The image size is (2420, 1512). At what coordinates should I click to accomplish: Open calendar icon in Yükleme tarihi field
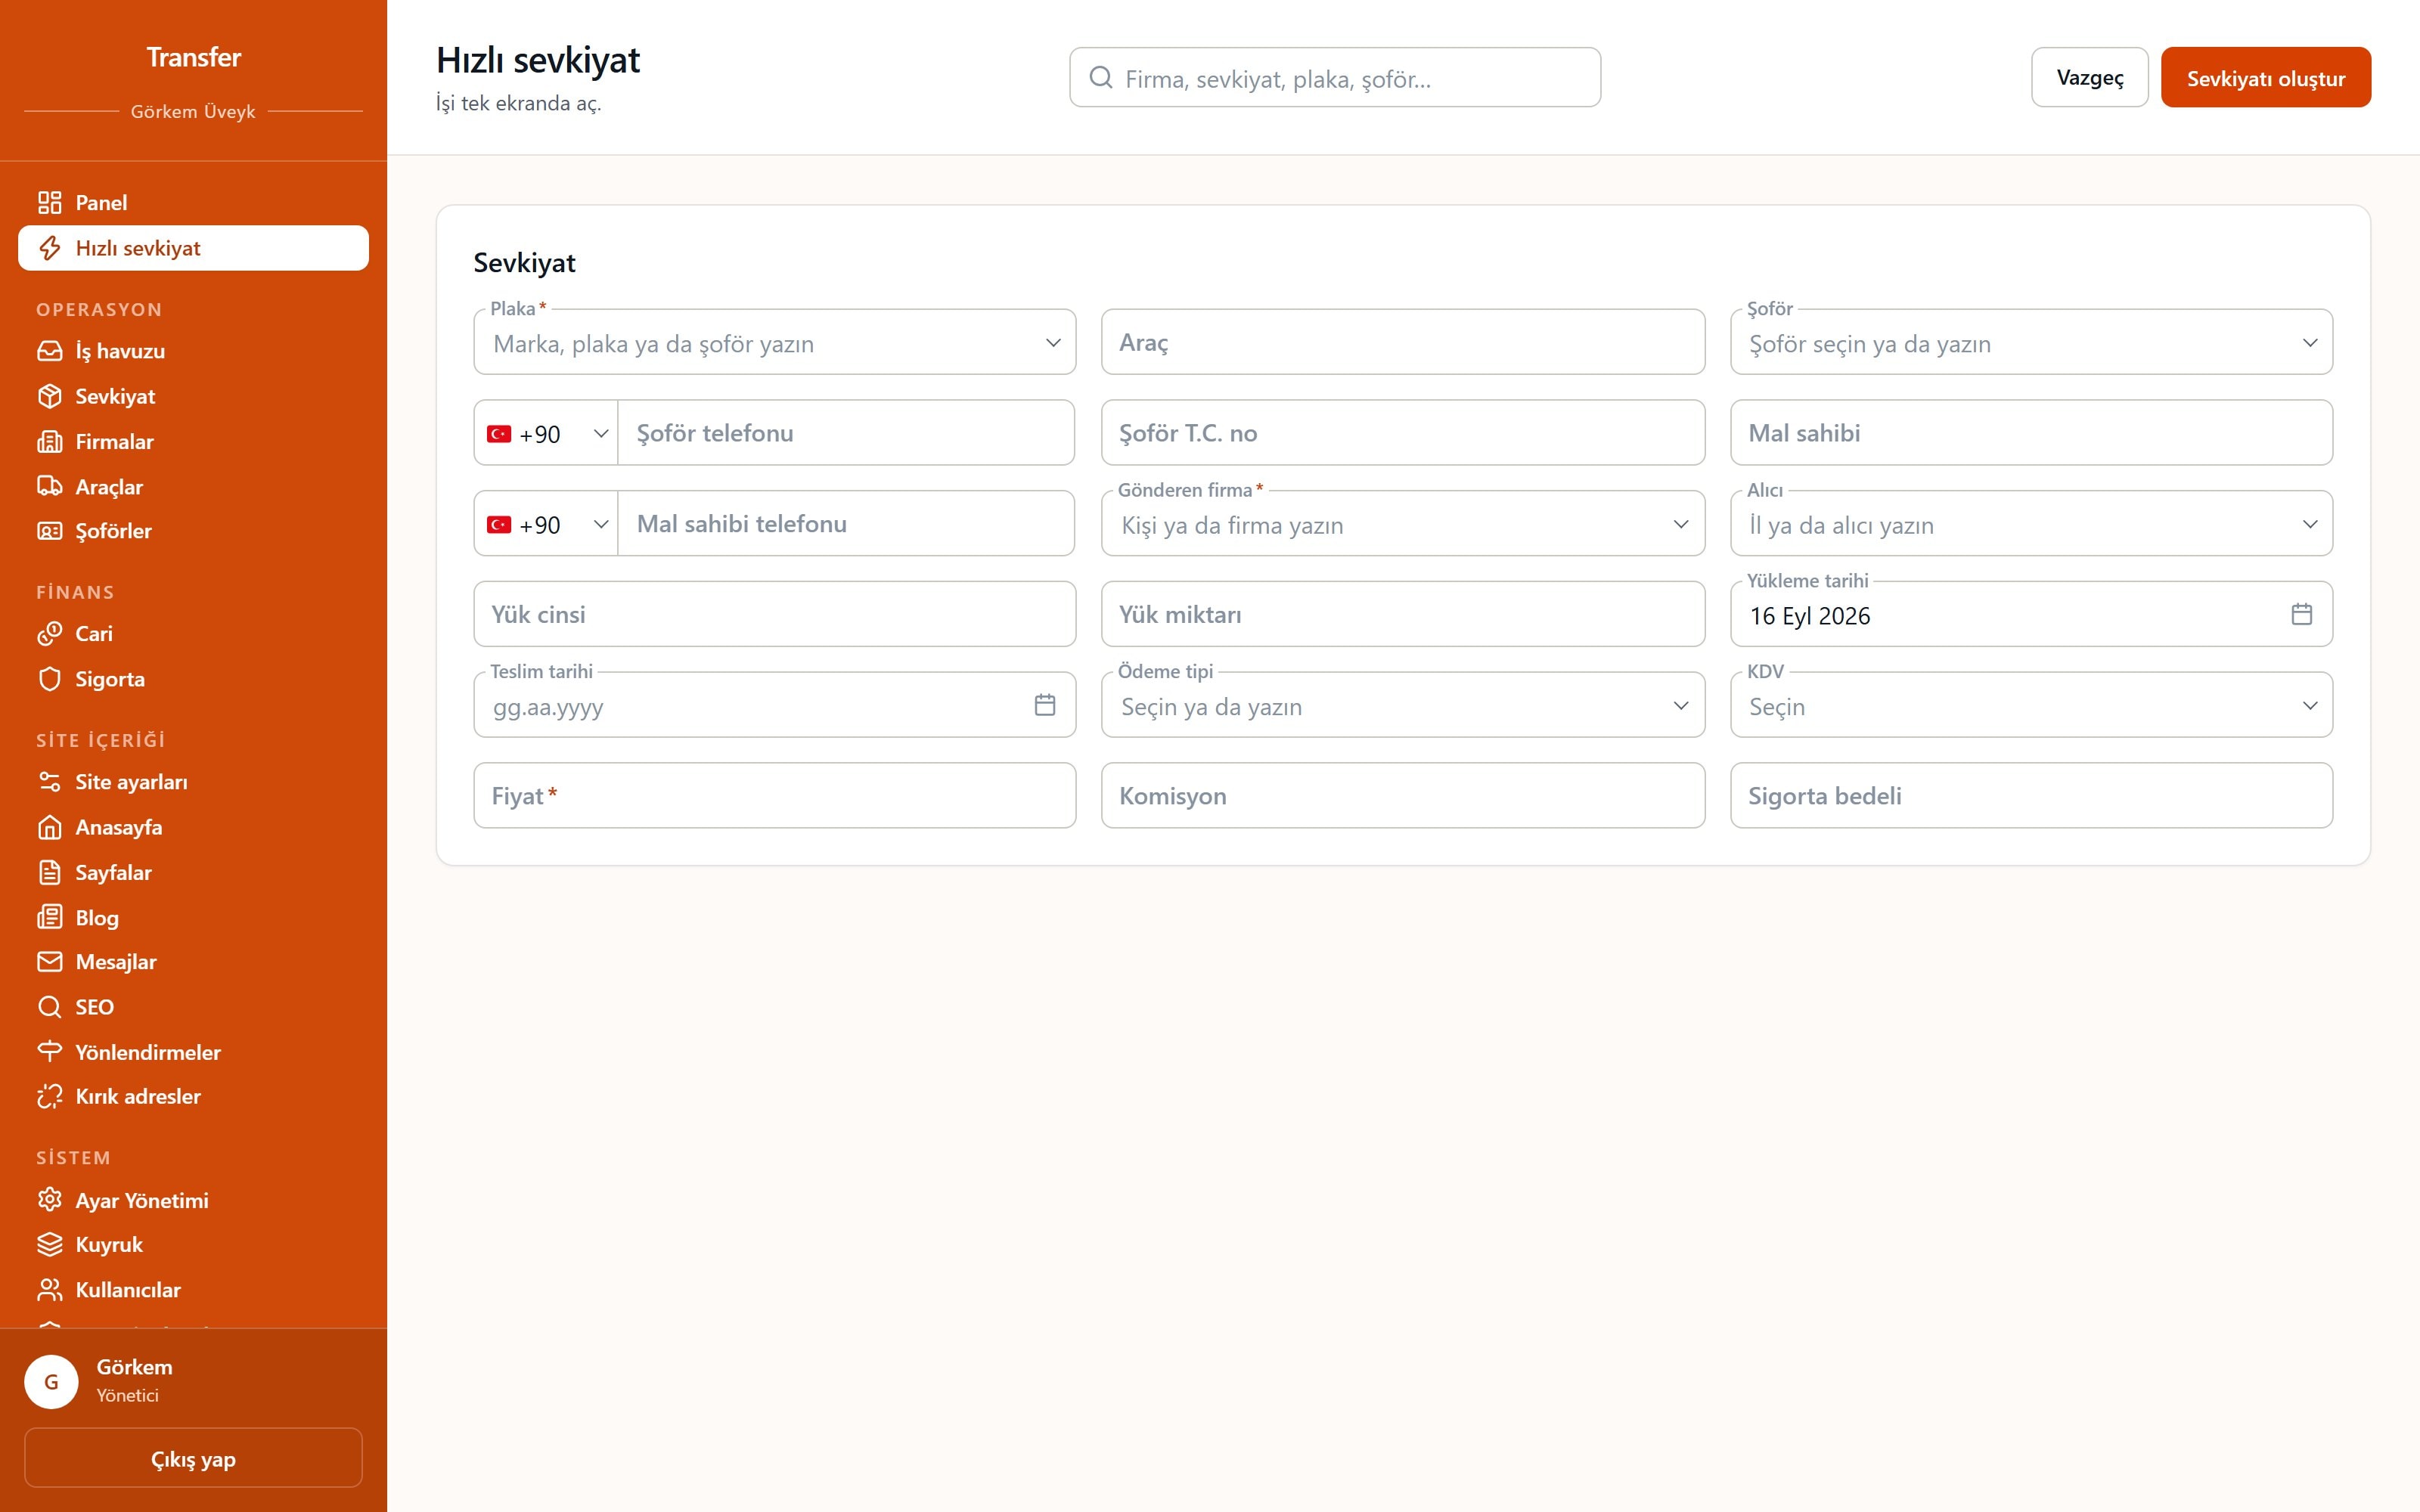click(x=2302, y=614)
